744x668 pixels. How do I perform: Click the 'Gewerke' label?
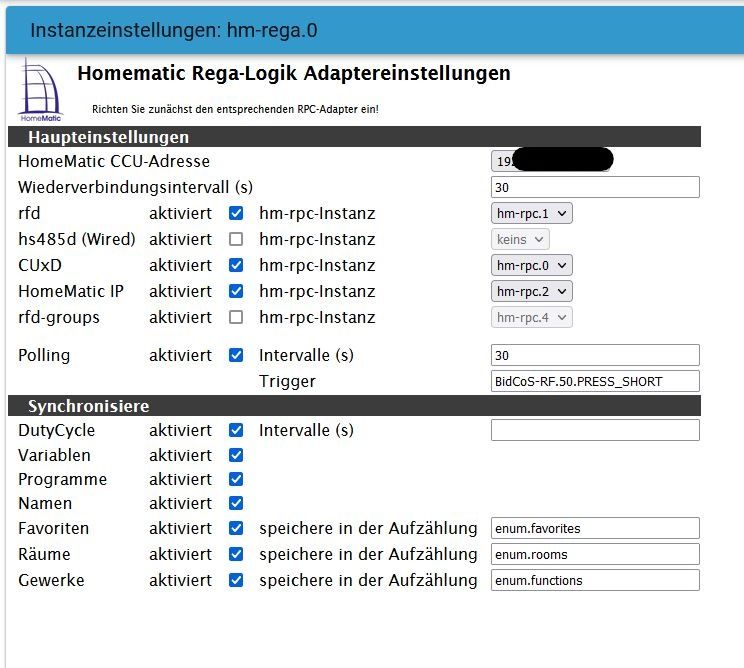pos(51,580)
